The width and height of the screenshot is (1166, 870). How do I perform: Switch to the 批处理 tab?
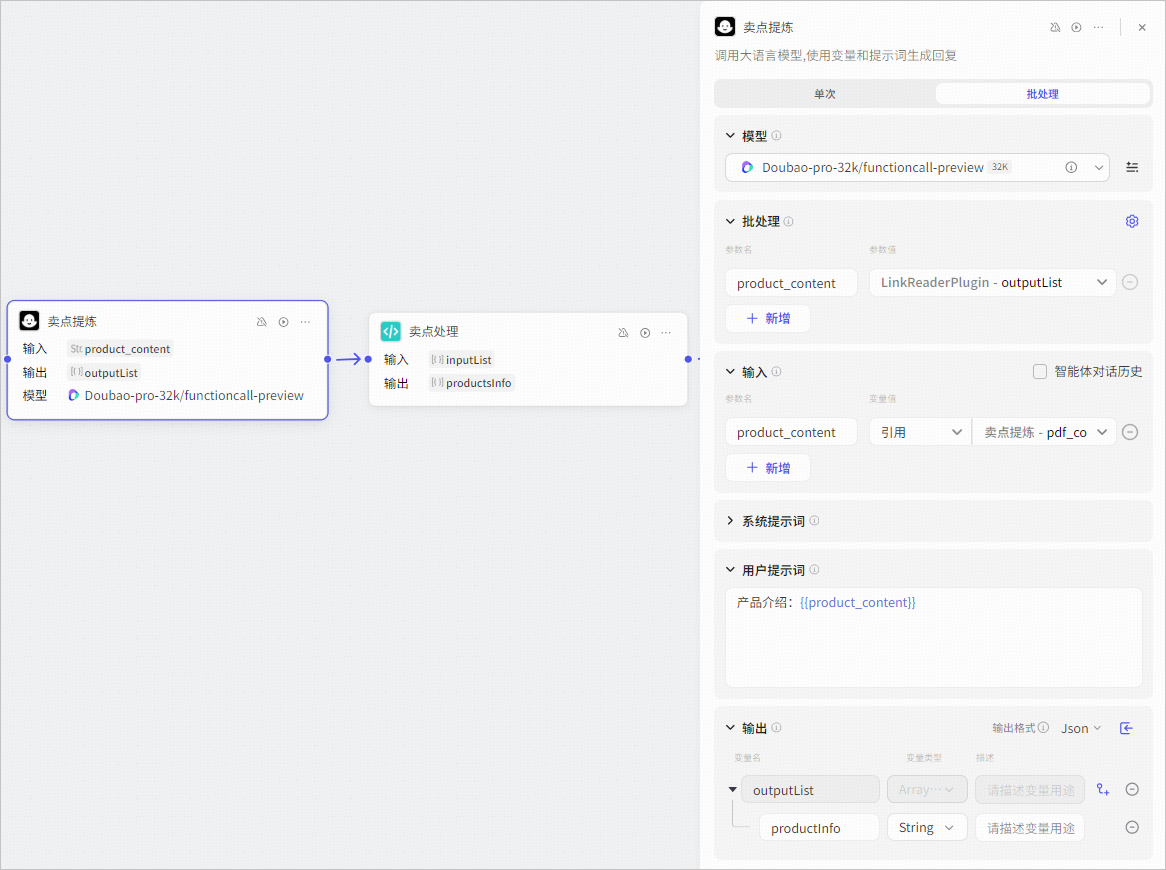[1043, 94]
